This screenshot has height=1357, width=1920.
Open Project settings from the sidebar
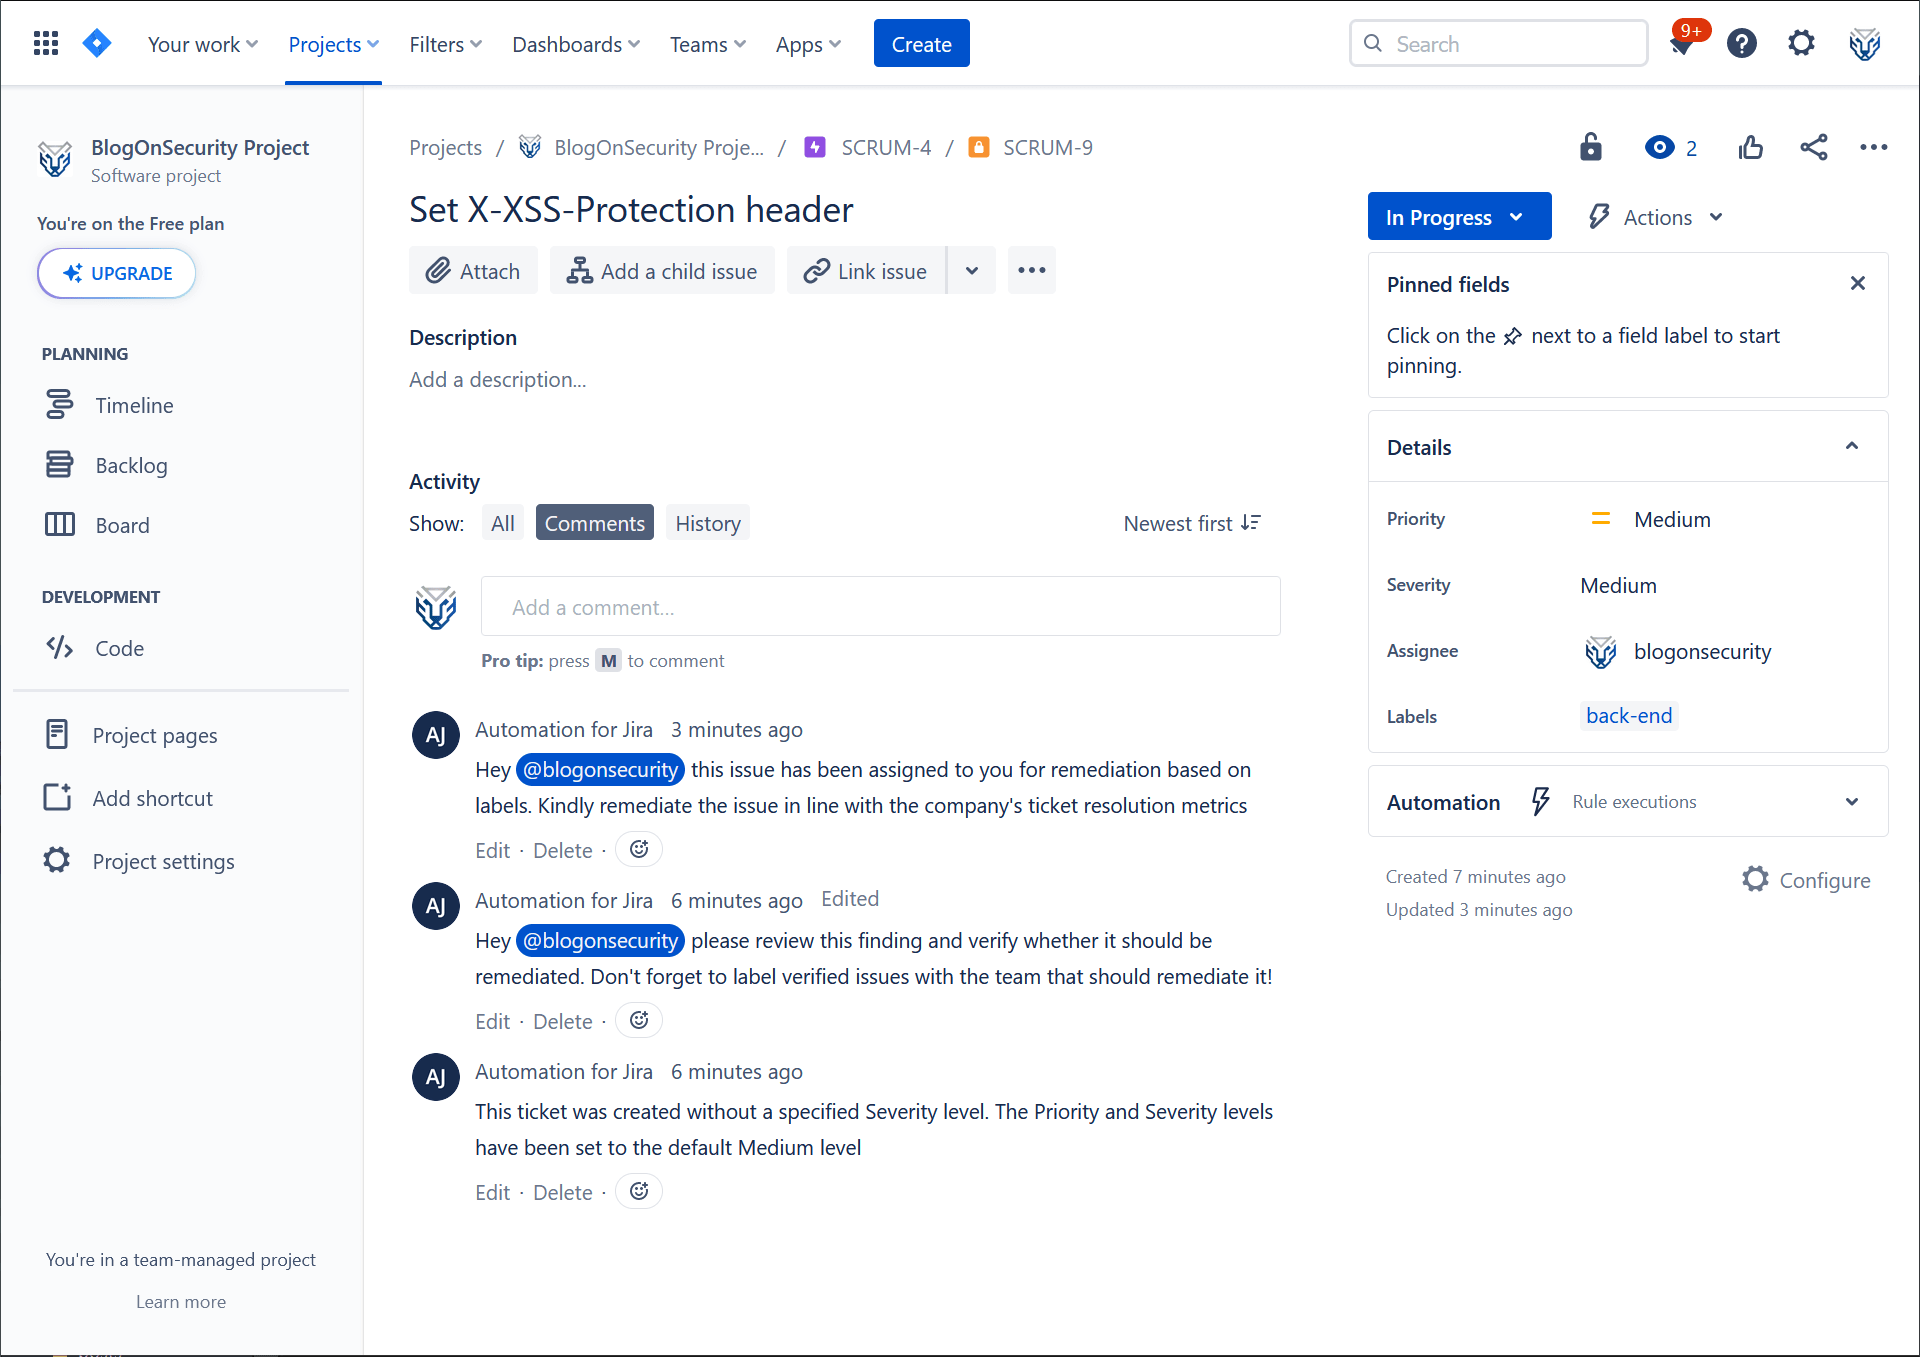(163, 860)
